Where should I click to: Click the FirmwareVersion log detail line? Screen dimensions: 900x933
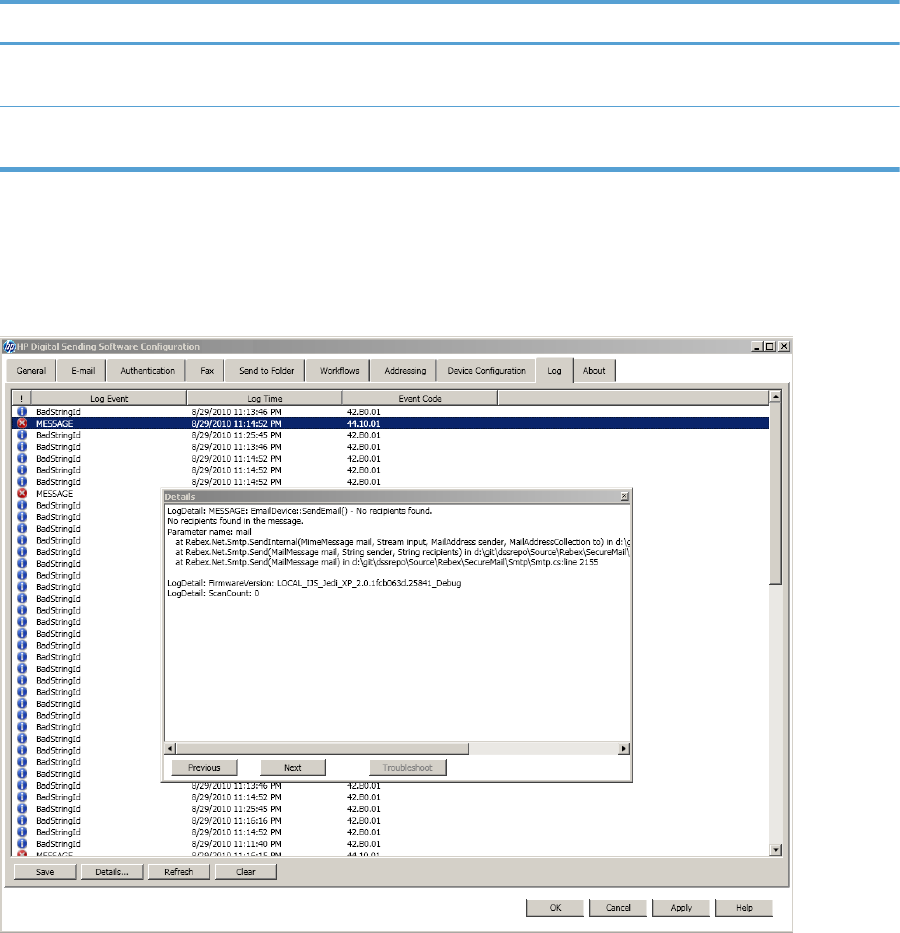(x=314, y=583)
